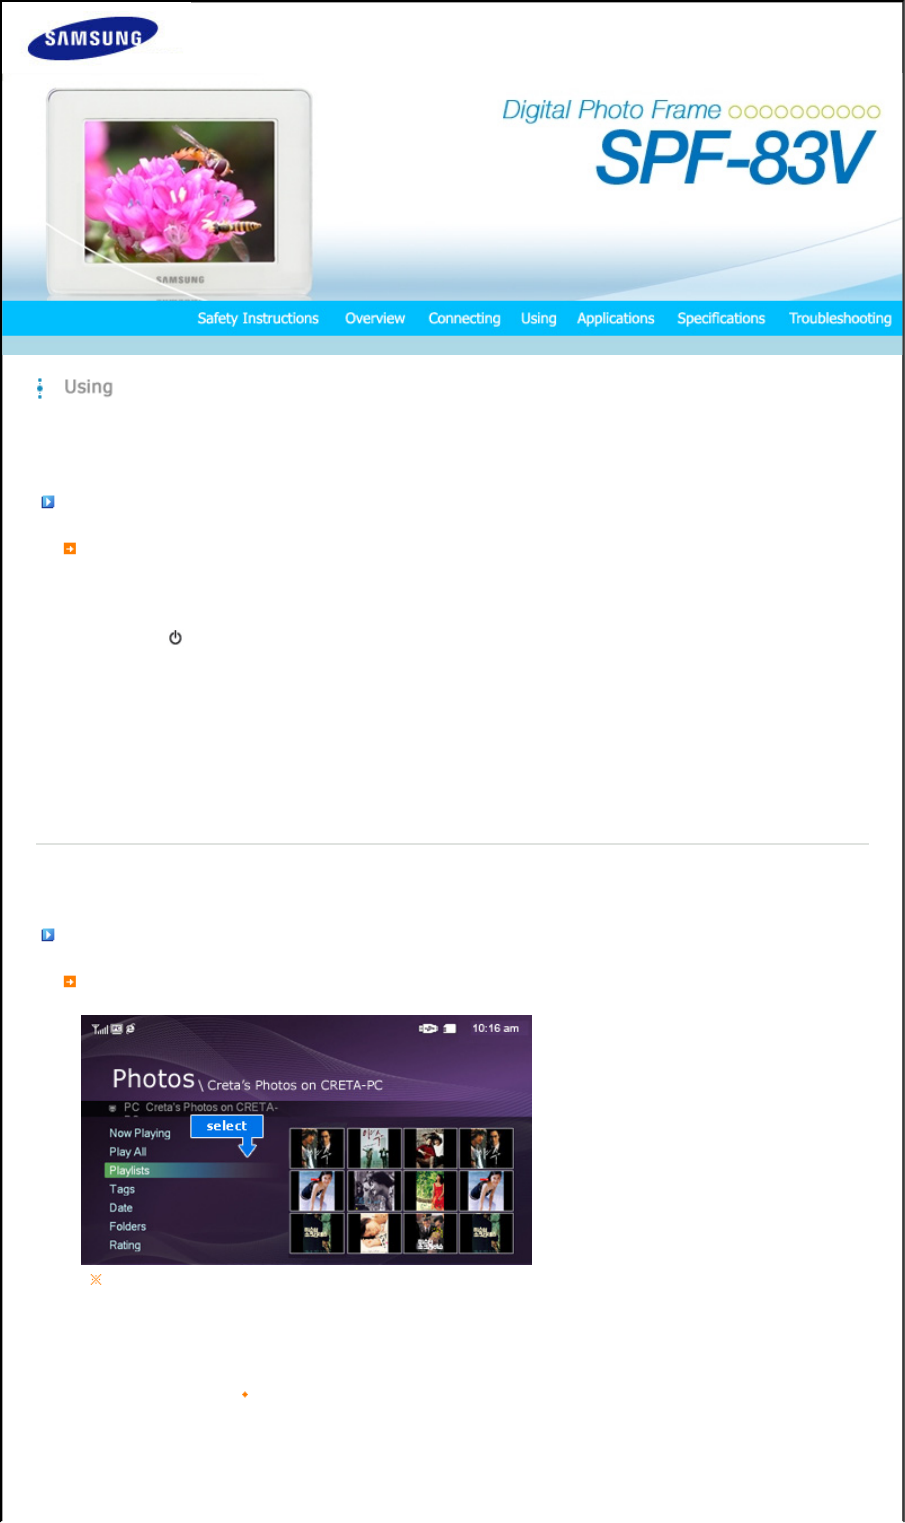This screenshot has height=1523, width=905.
Task: Click the small orange diamond bullet
Action: [245, 1394]
